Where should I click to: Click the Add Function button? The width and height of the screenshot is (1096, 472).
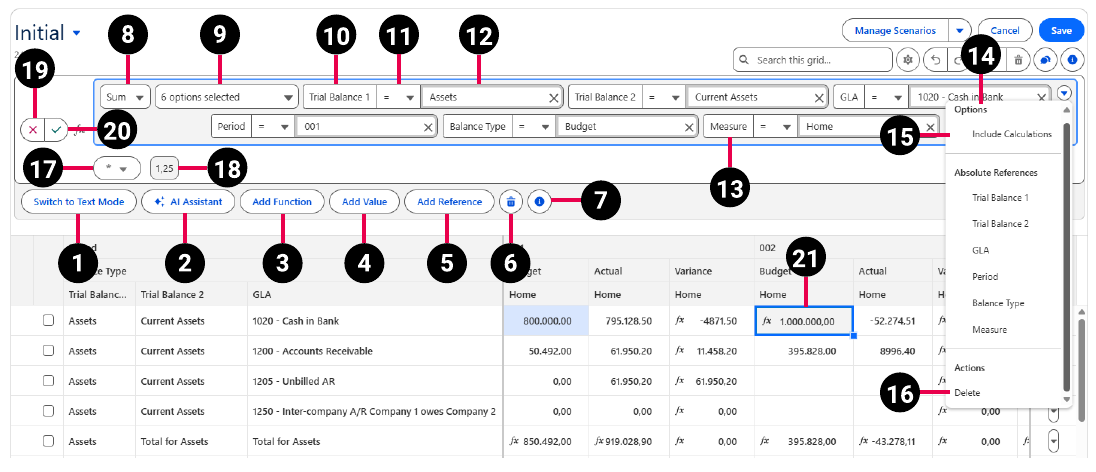(282, 201)
